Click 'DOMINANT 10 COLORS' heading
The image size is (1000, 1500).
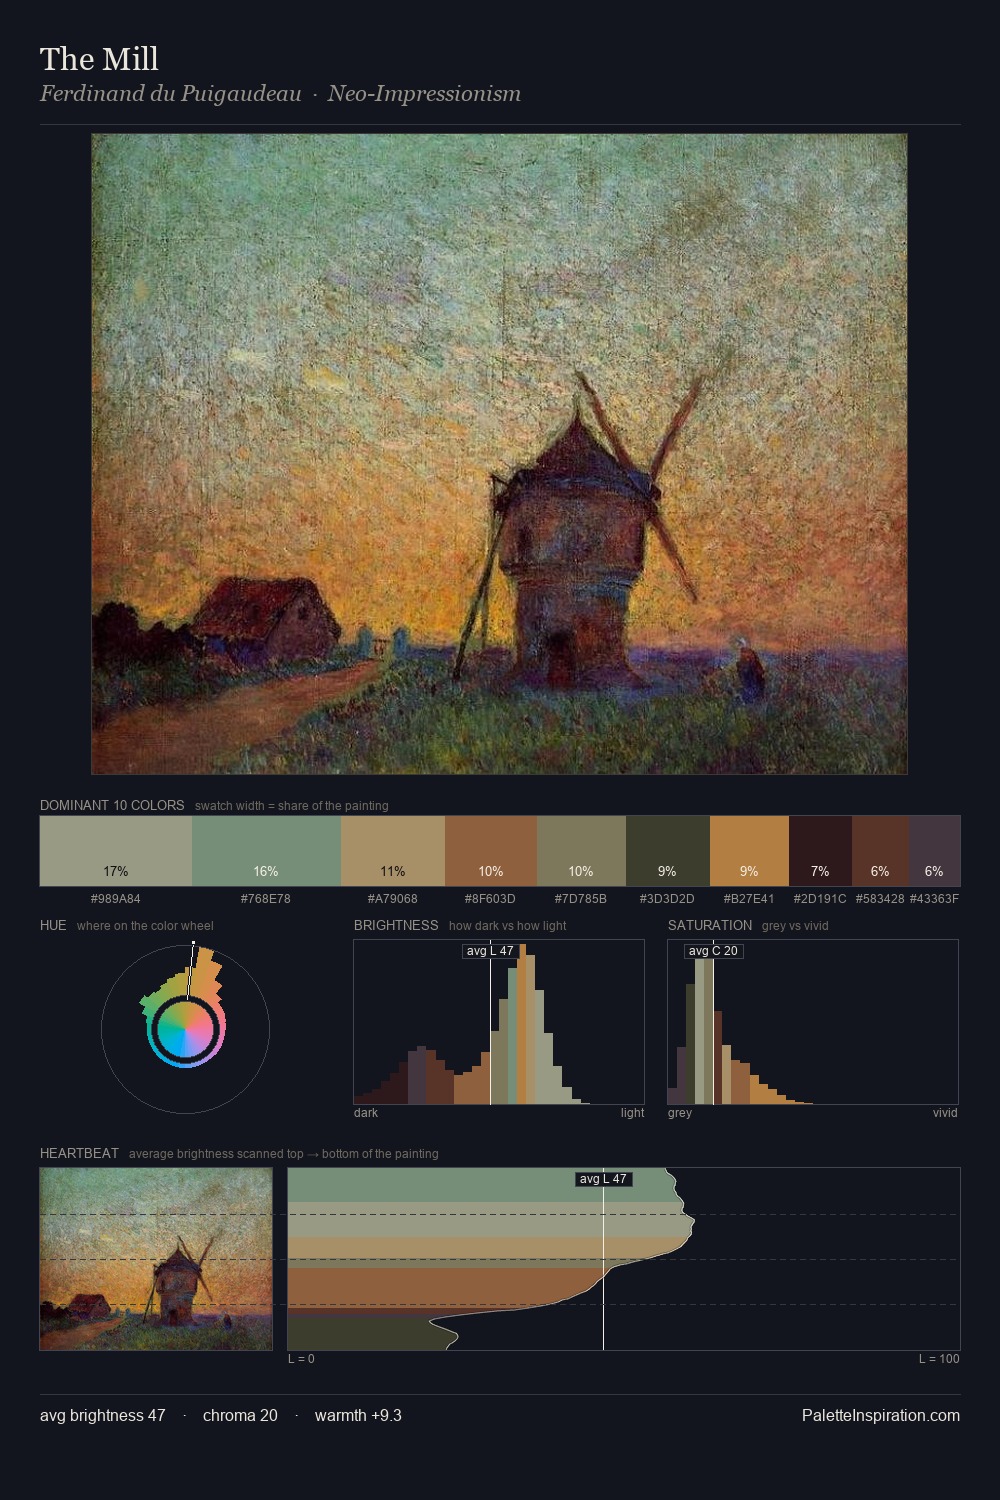tap(112, 805)
